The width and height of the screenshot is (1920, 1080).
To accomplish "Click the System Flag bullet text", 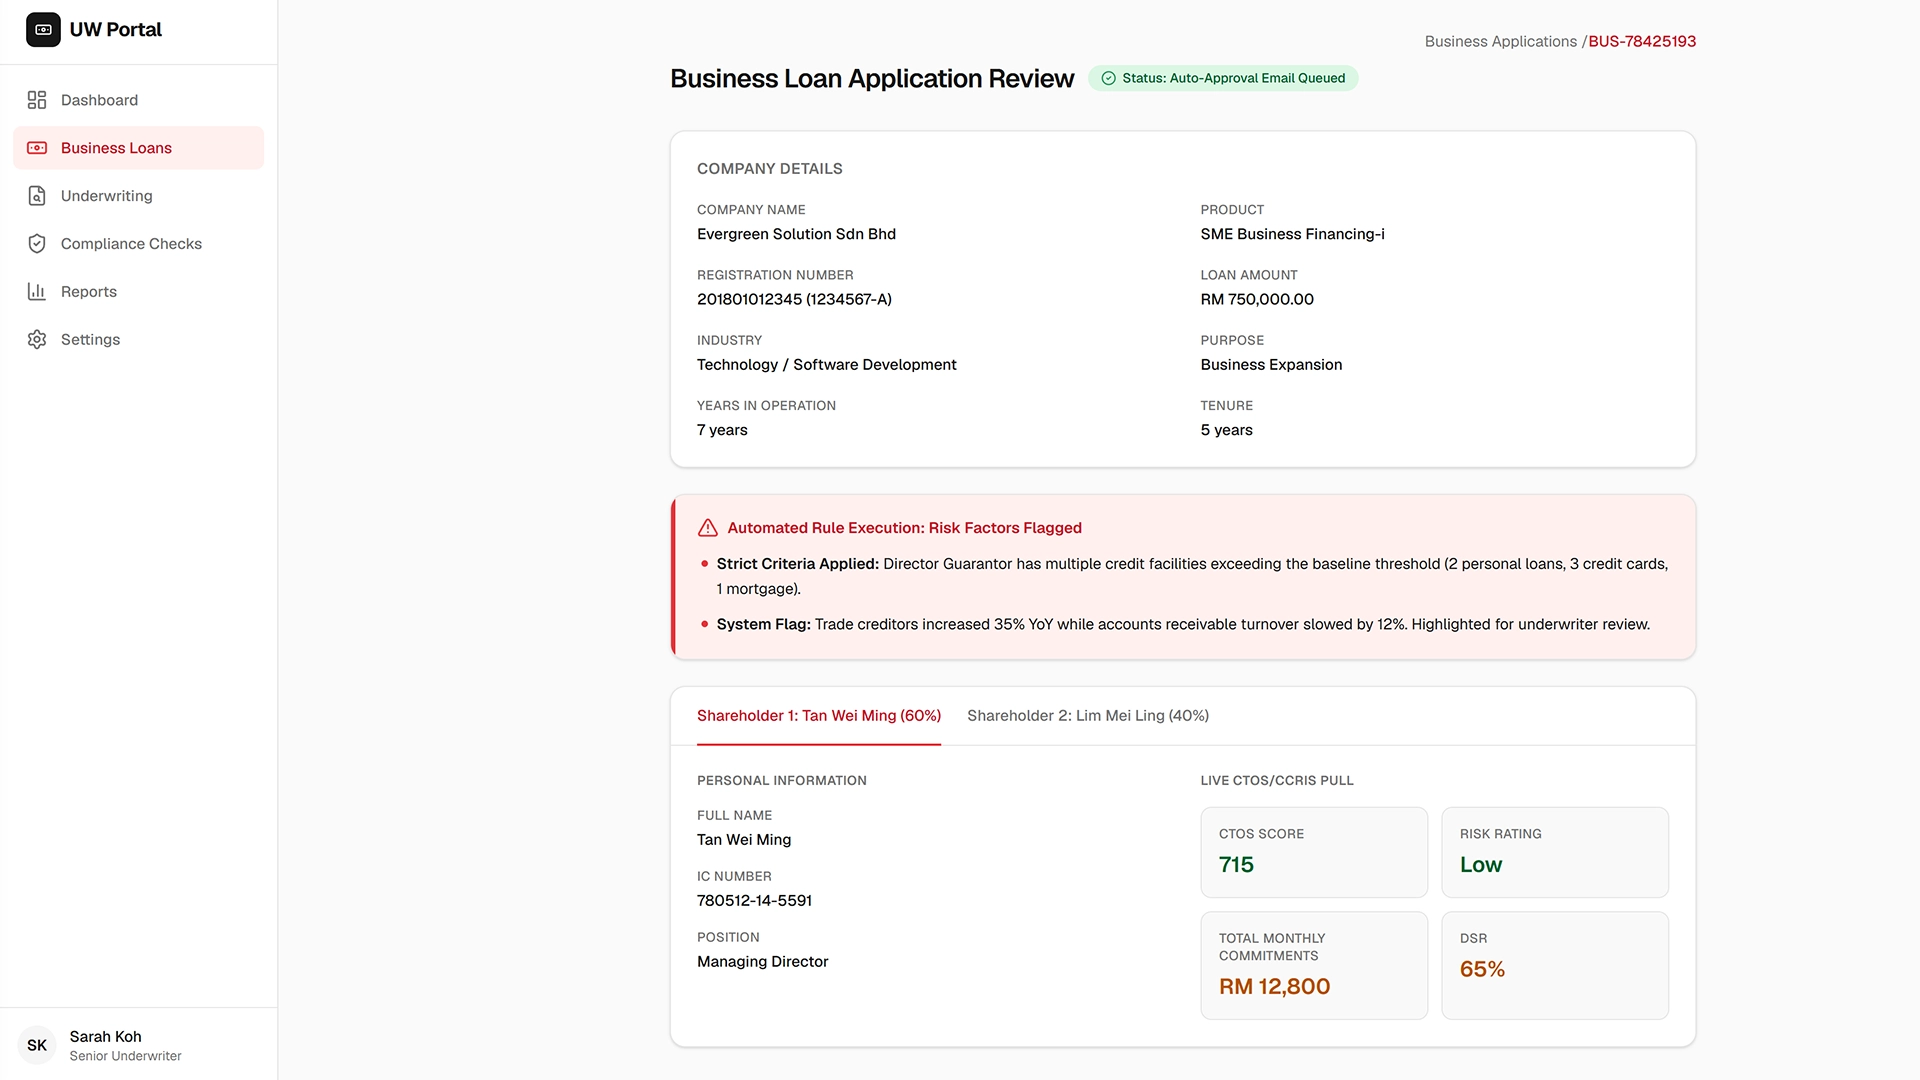I will 1183,624.
